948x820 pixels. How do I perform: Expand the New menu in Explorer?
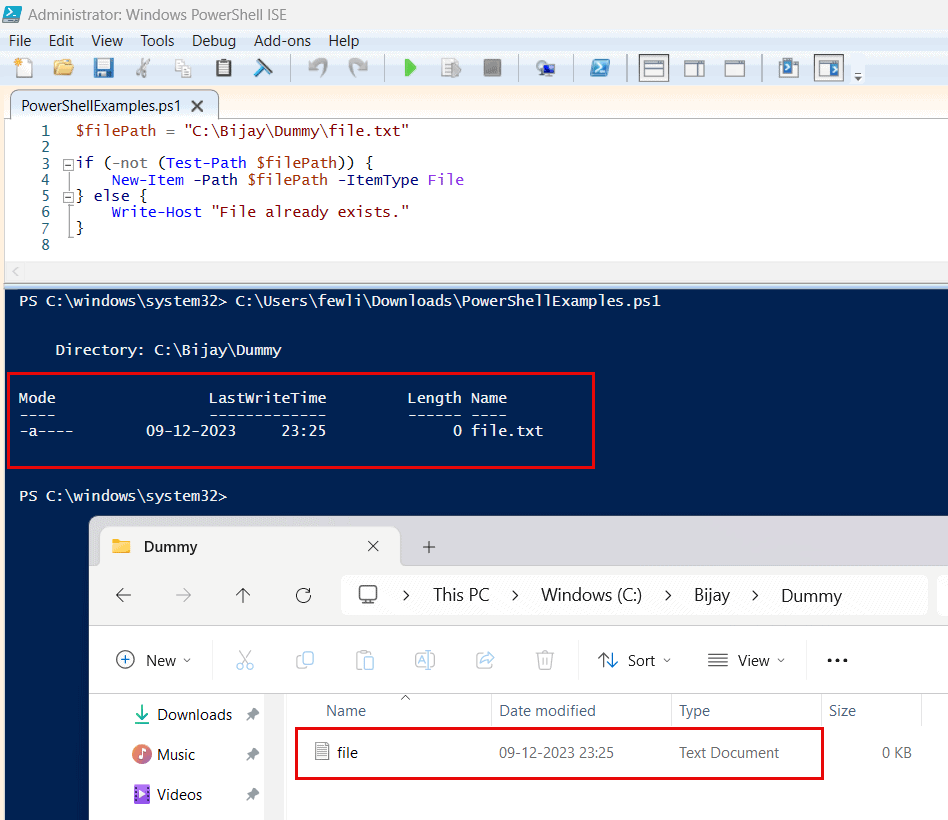[x=153, y=660]
